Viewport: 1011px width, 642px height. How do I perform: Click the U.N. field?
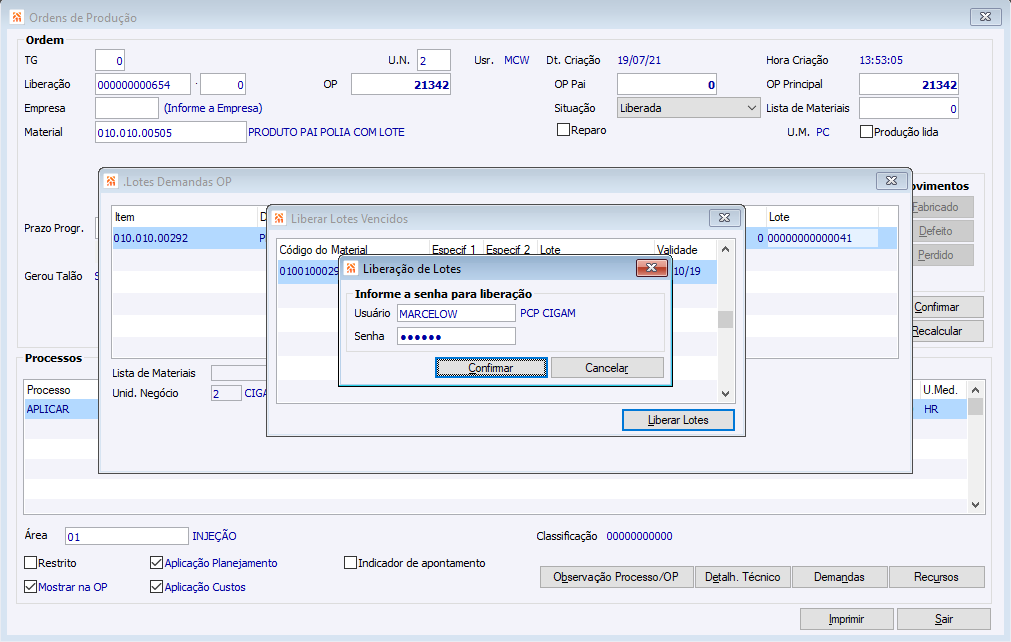click(434, 61)
